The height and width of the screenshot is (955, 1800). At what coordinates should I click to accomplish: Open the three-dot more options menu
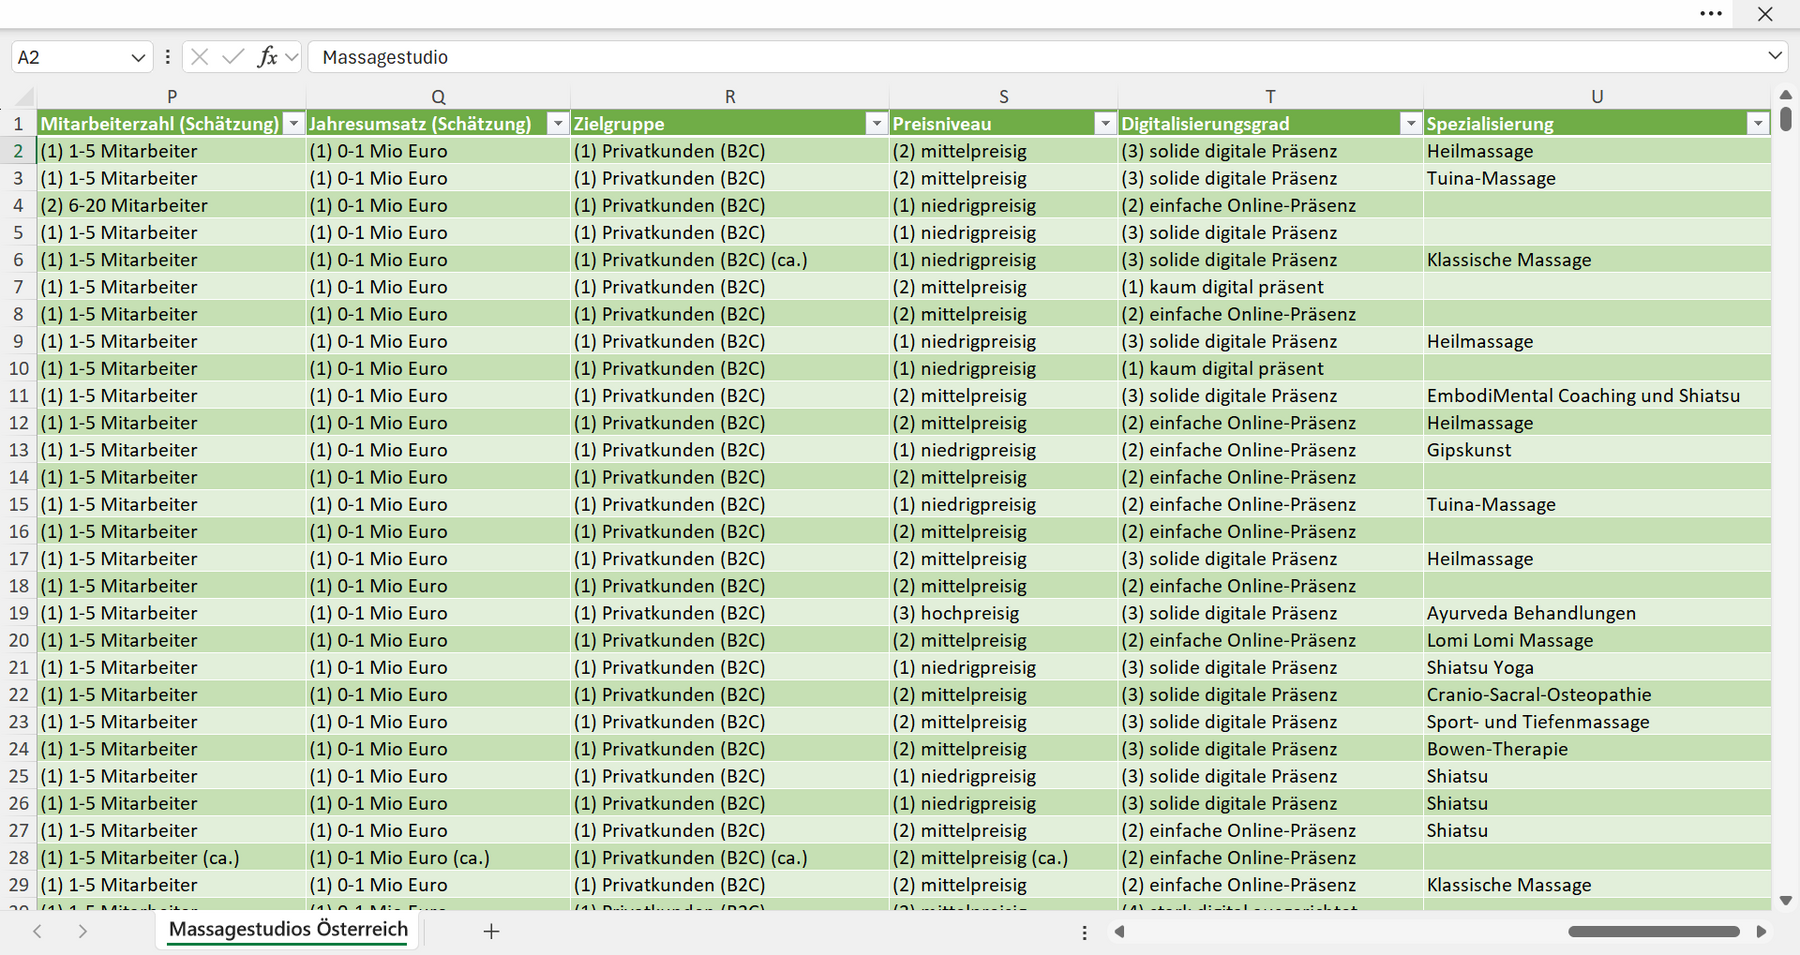tap(1711, 14)
